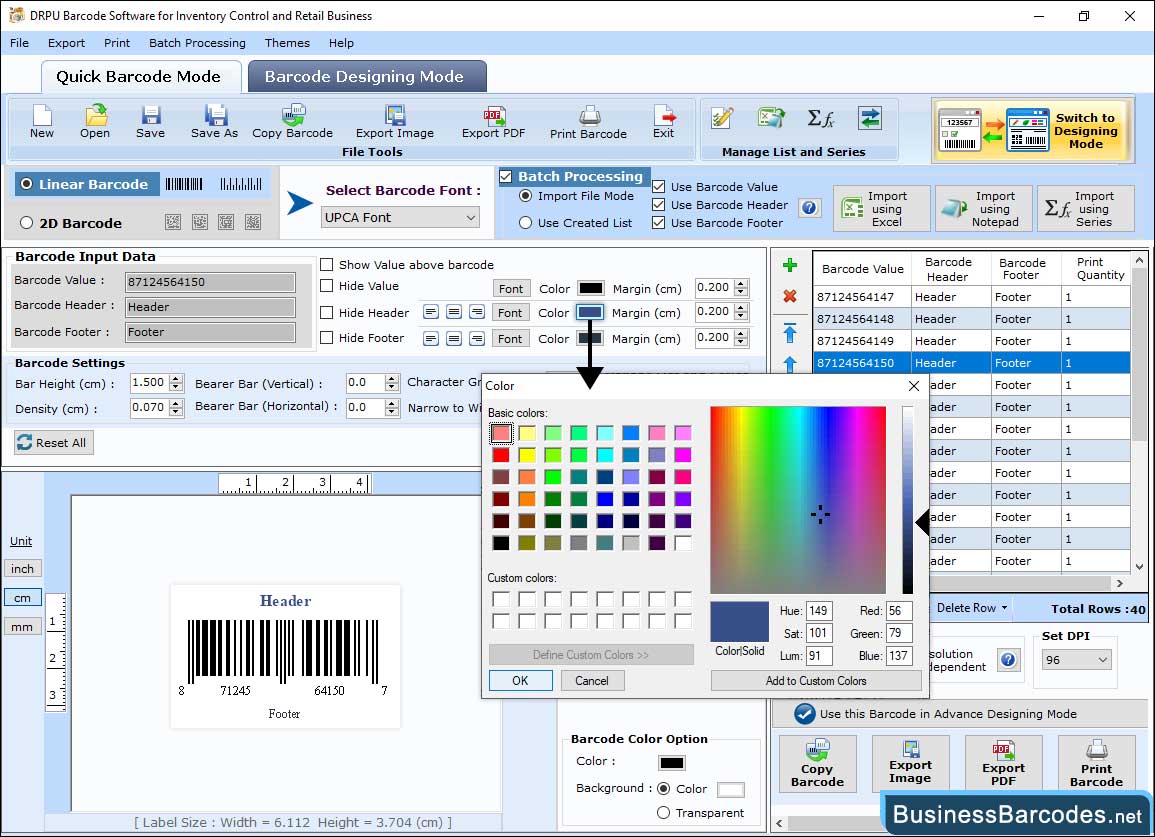Image resolution: width=1155 pixels, height=837 pixels.
Task: Click the Import using Excel button
Action: (x=882, y=209)
